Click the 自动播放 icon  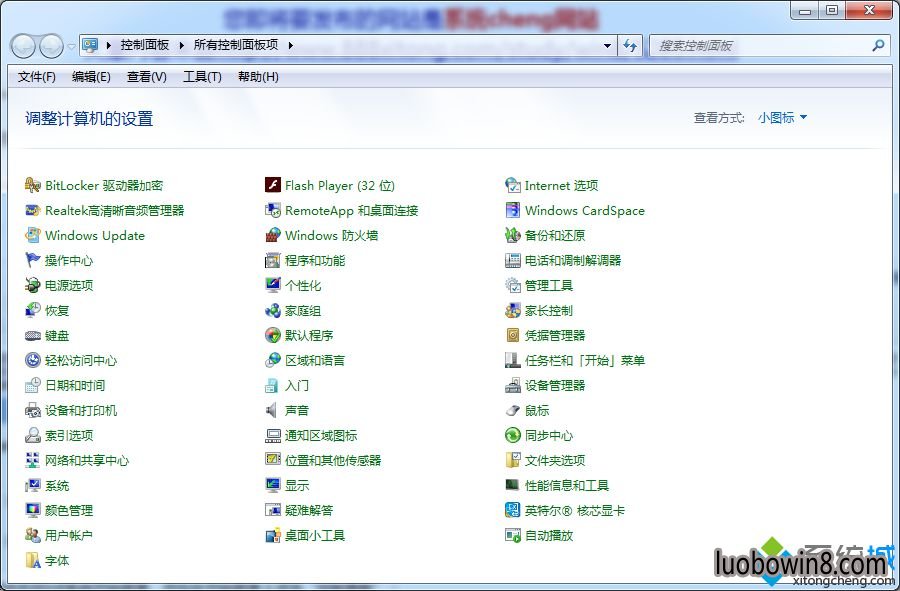[513, 535]
